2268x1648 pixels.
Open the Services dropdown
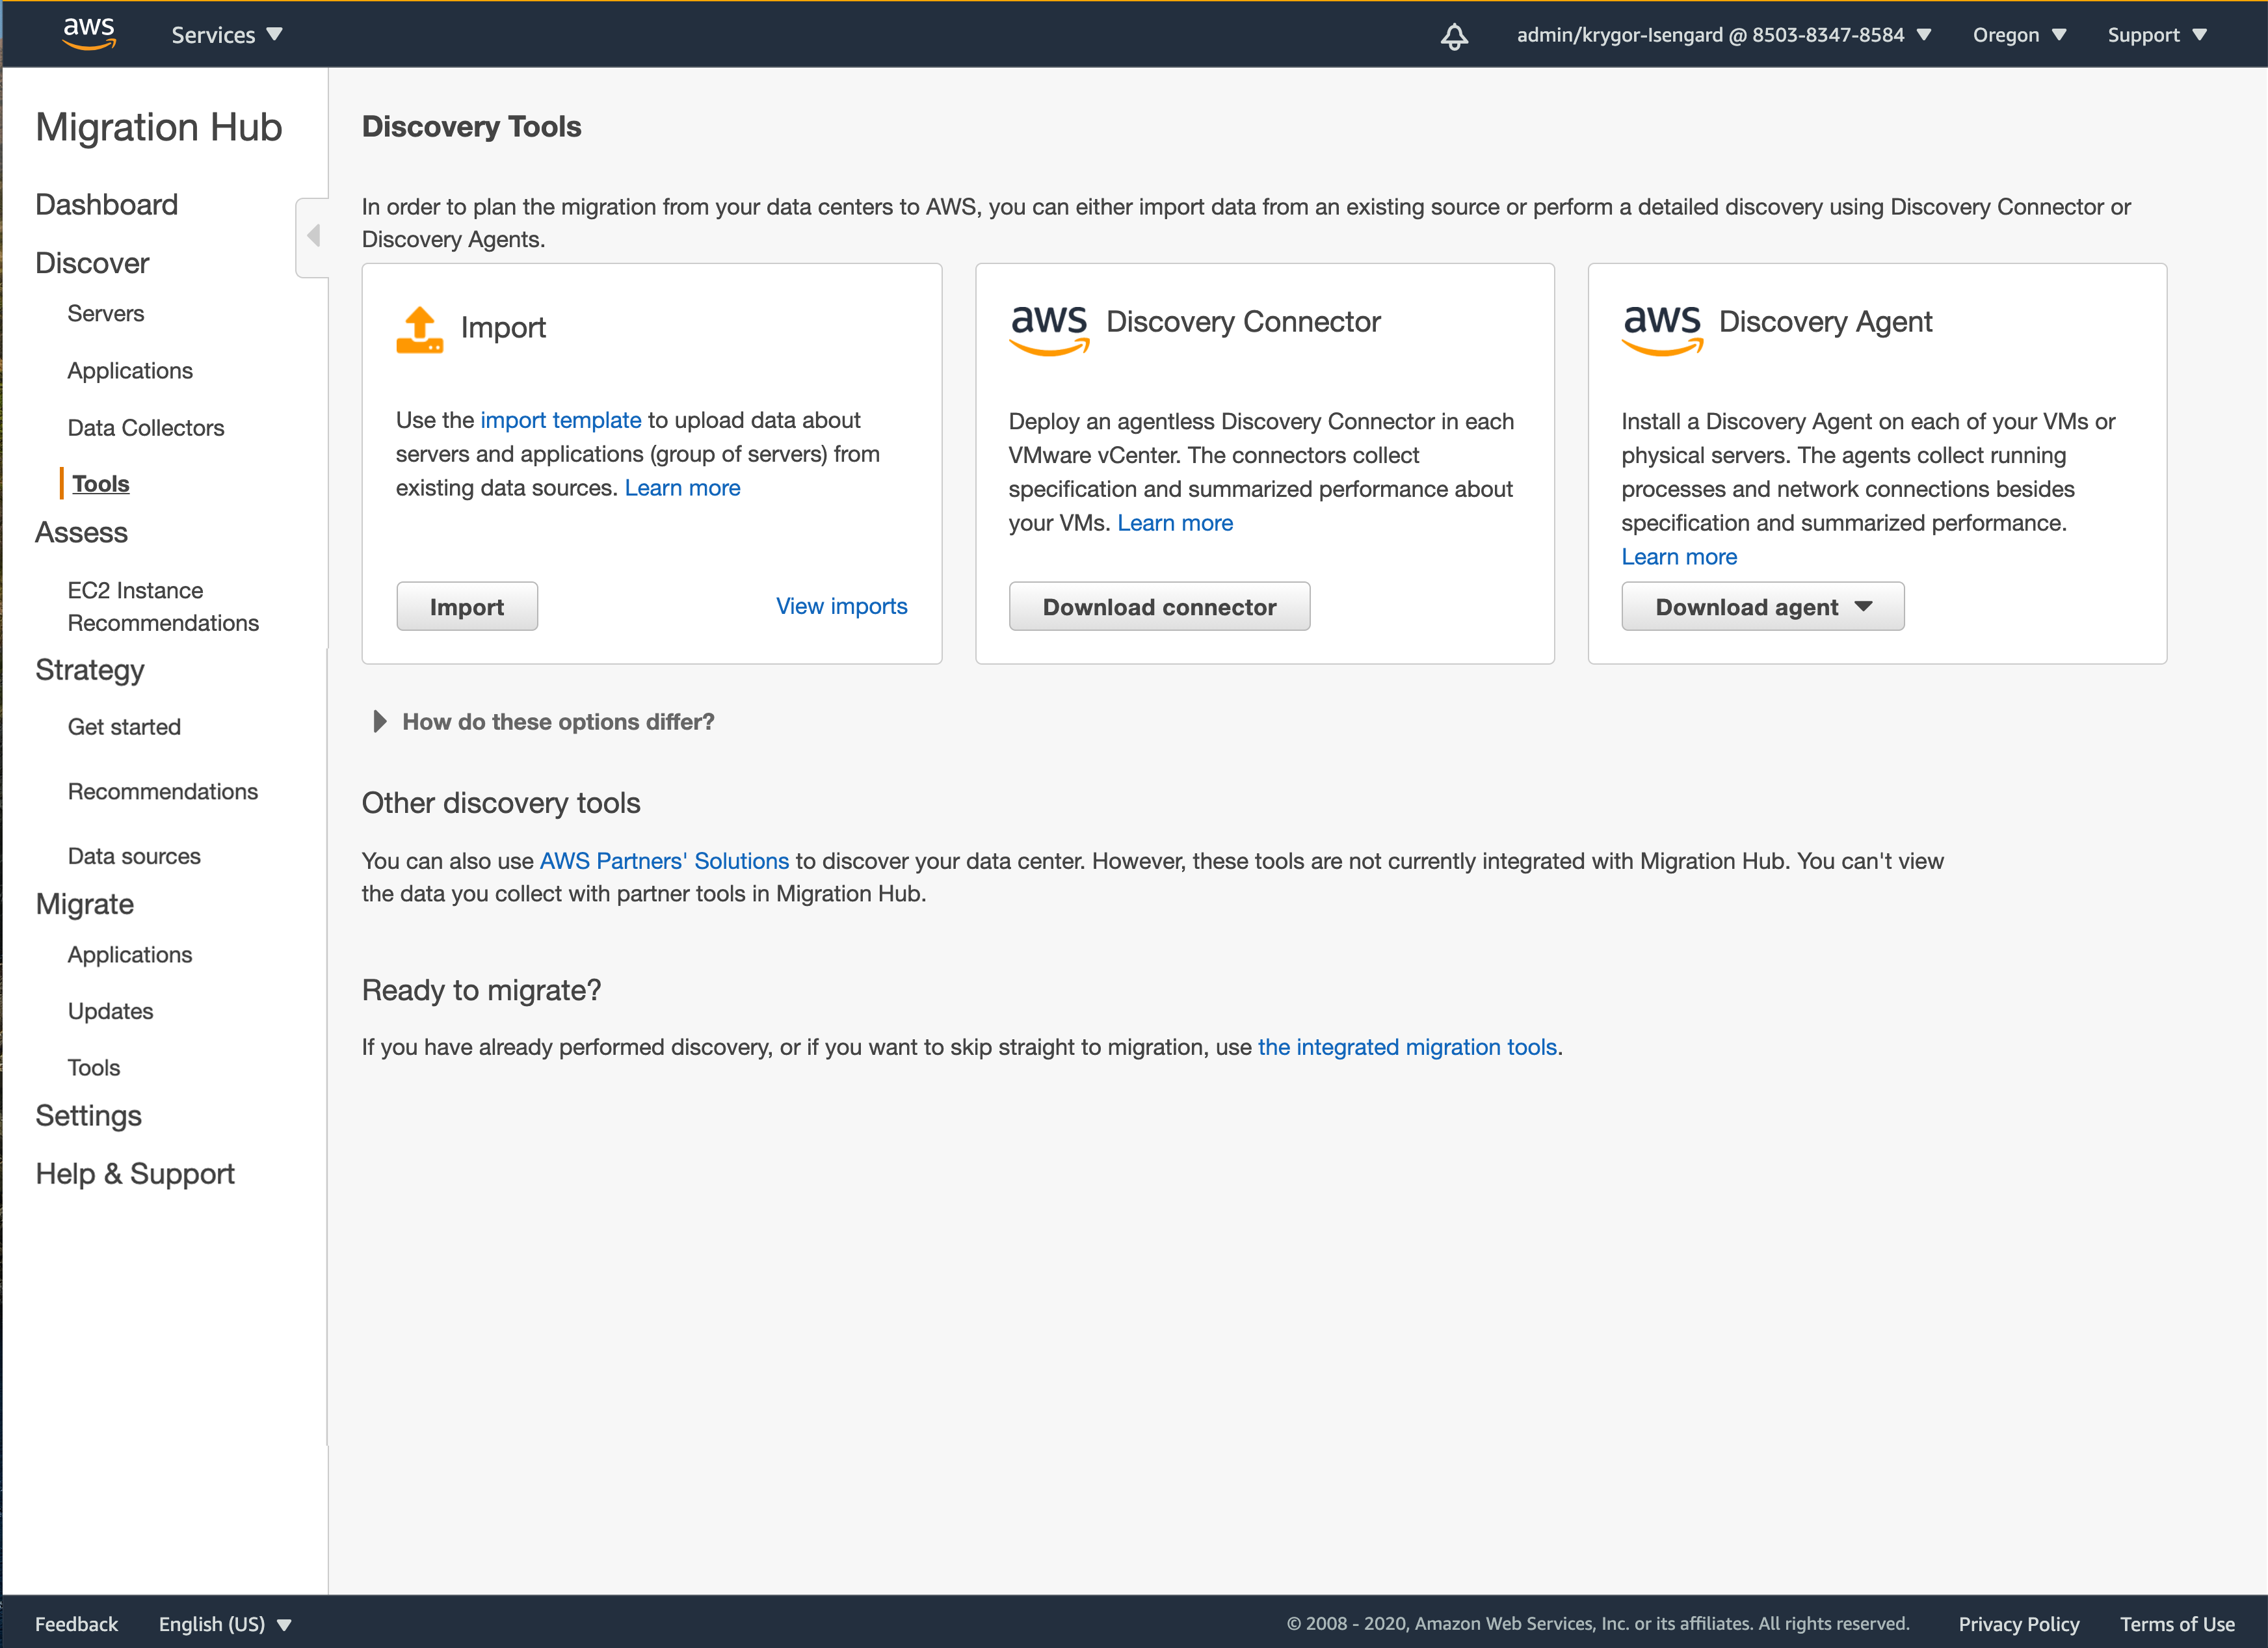(x=227, y=35)
